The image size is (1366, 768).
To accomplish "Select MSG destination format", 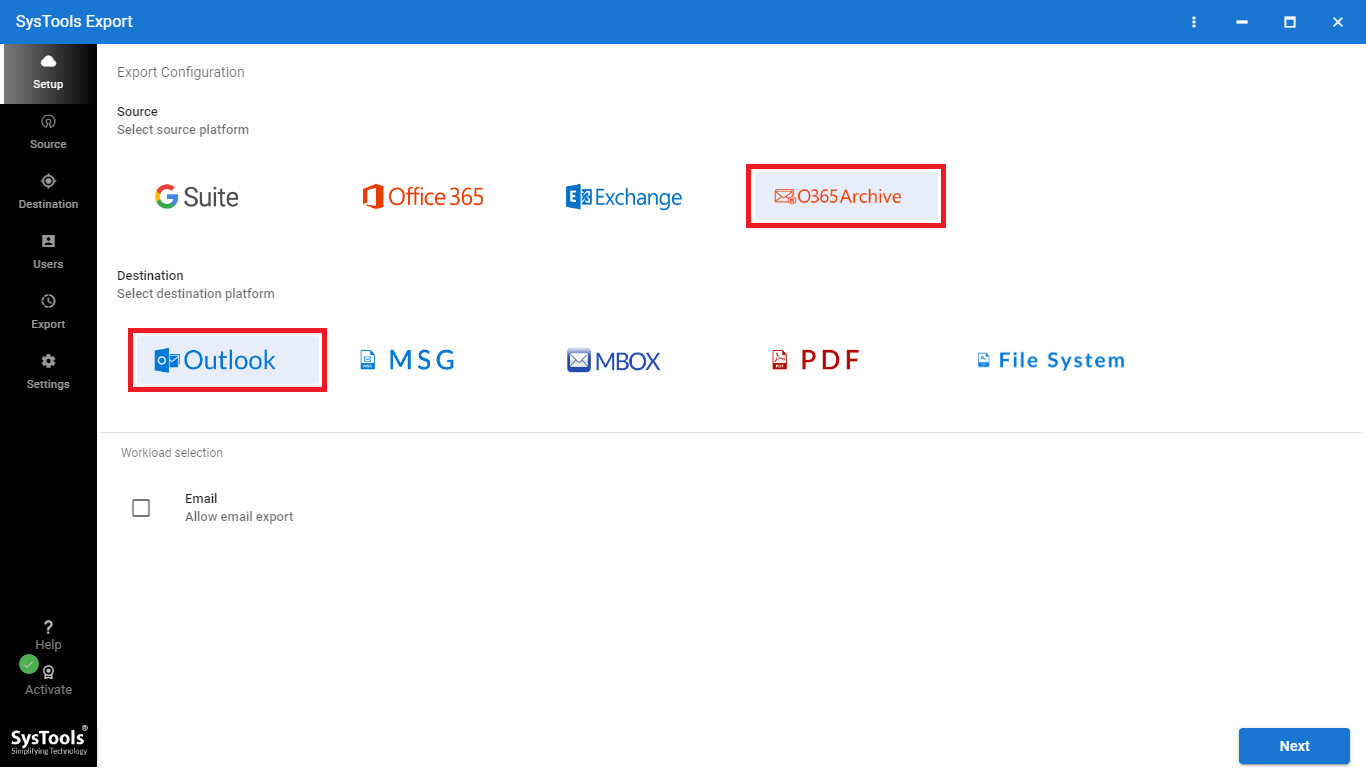I will click(x=408, y=360).
